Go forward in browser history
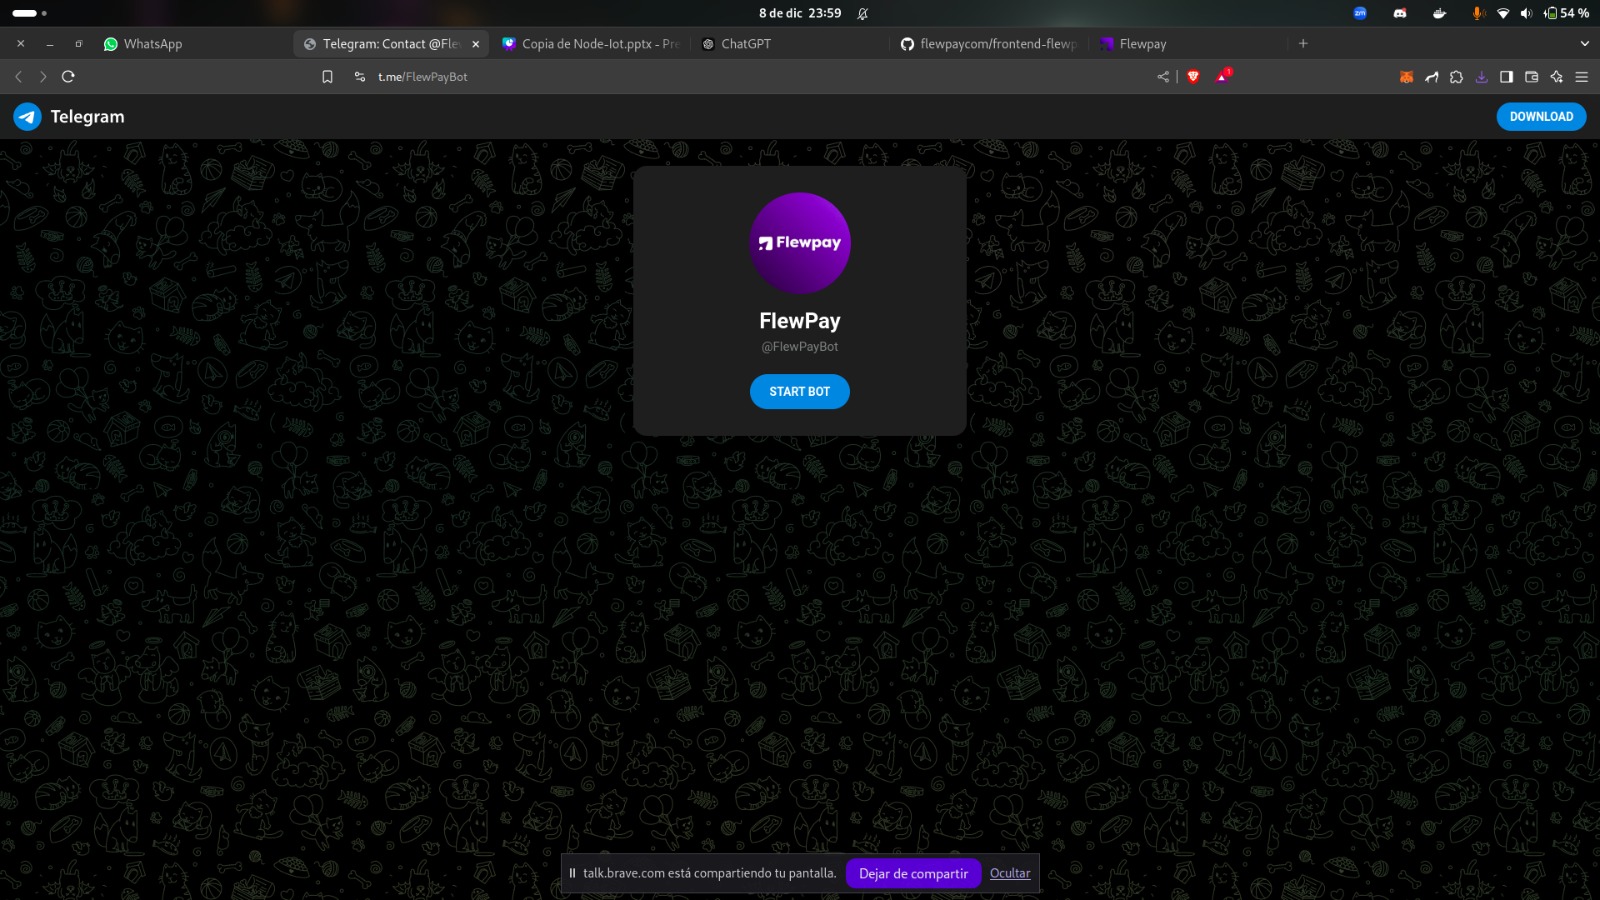This screenshot has height=900, width=1600. point(43,77)
